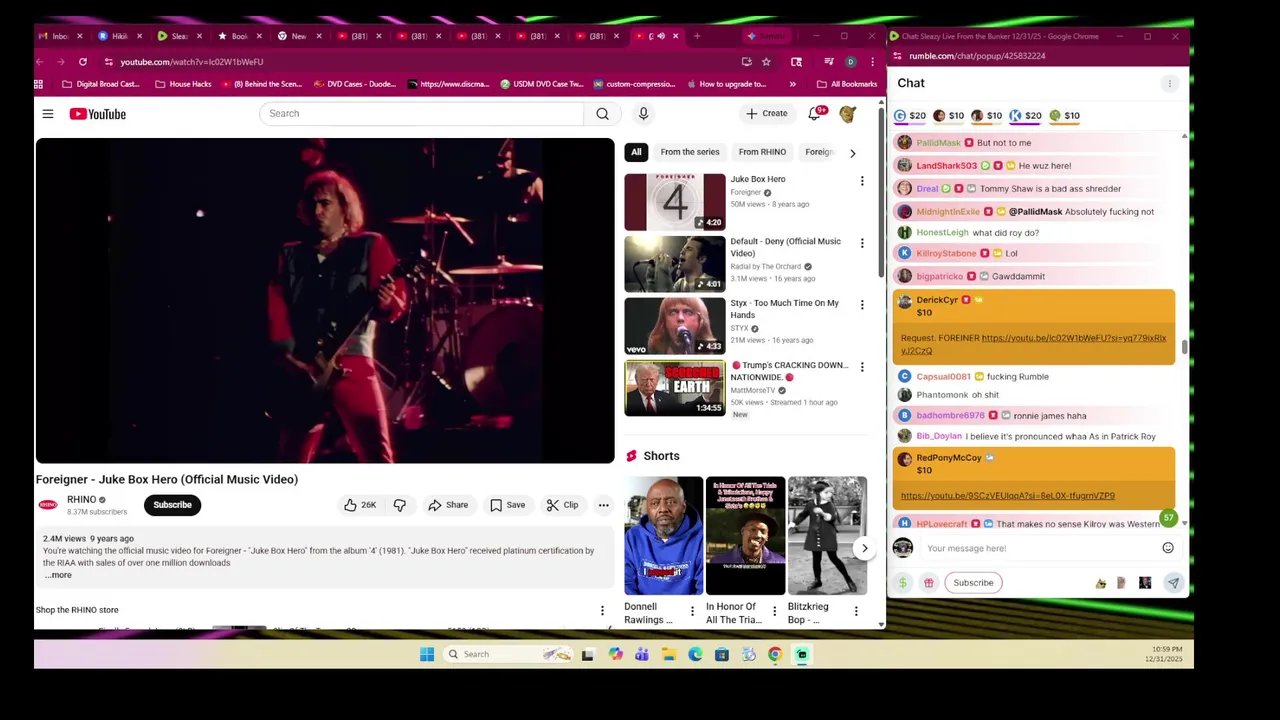Open the YouTube account avatar menu
This screenshot has height=720, width=1280.
tap(847, 114)
